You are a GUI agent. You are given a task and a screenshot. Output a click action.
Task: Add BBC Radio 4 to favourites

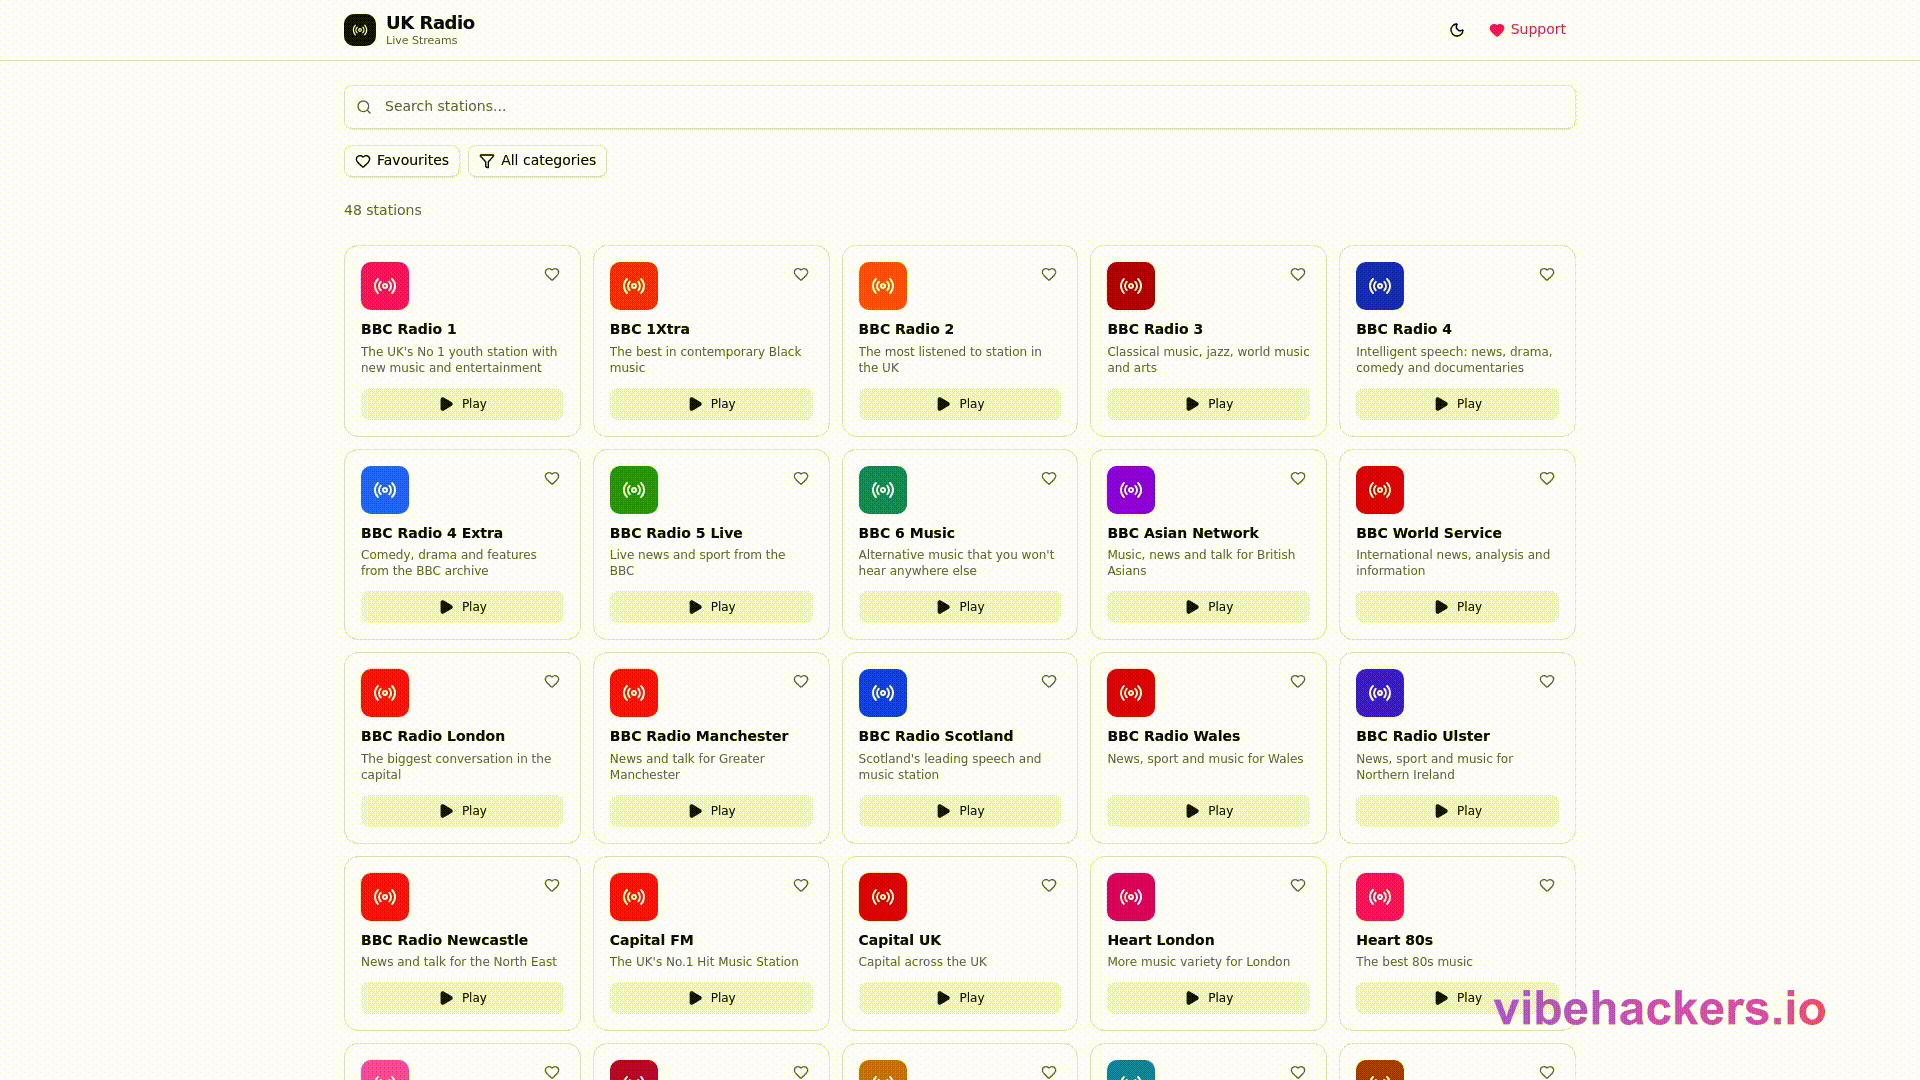[x=1547, y=275]
